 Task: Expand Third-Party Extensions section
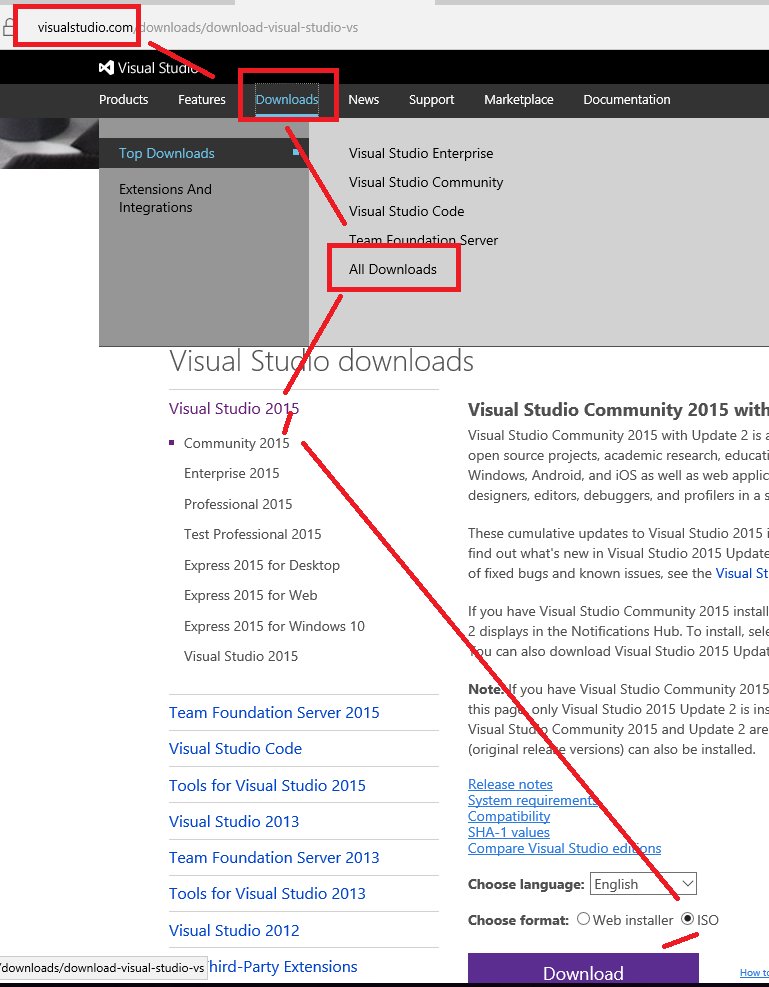(282, 966)
